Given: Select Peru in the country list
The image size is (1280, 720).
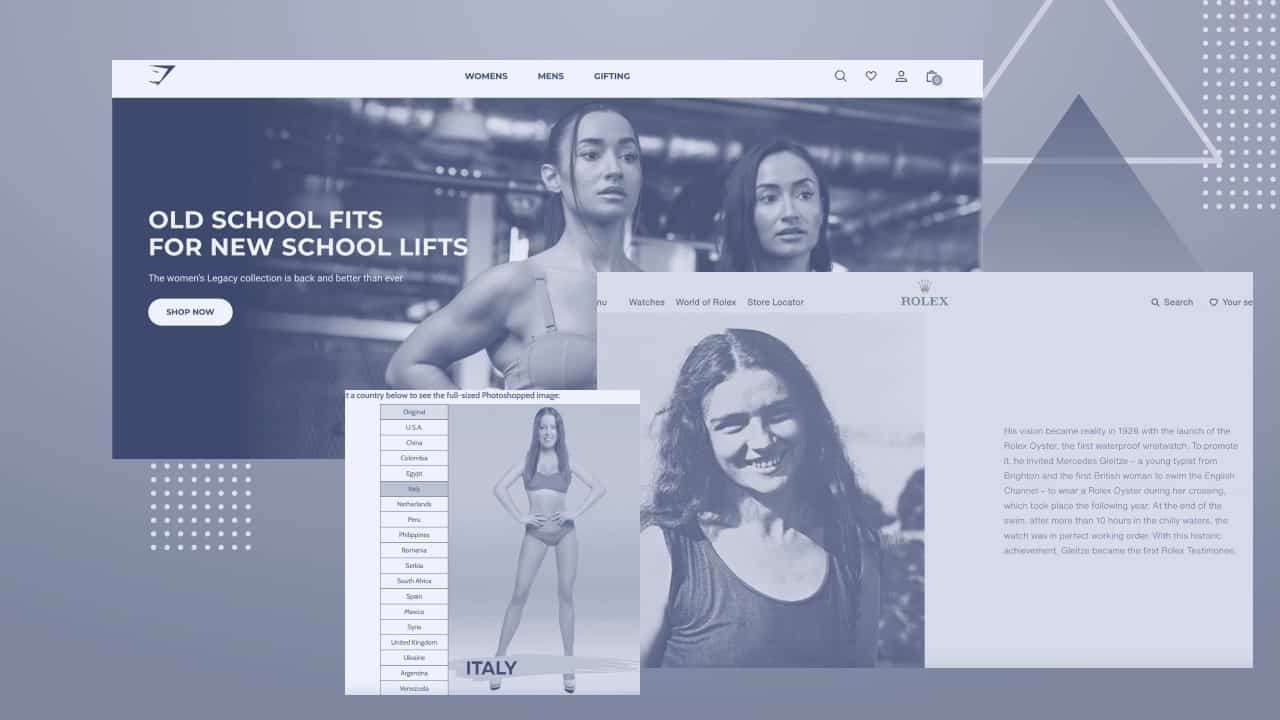Looking at the screenshot, I should click(x=414, y=520).
